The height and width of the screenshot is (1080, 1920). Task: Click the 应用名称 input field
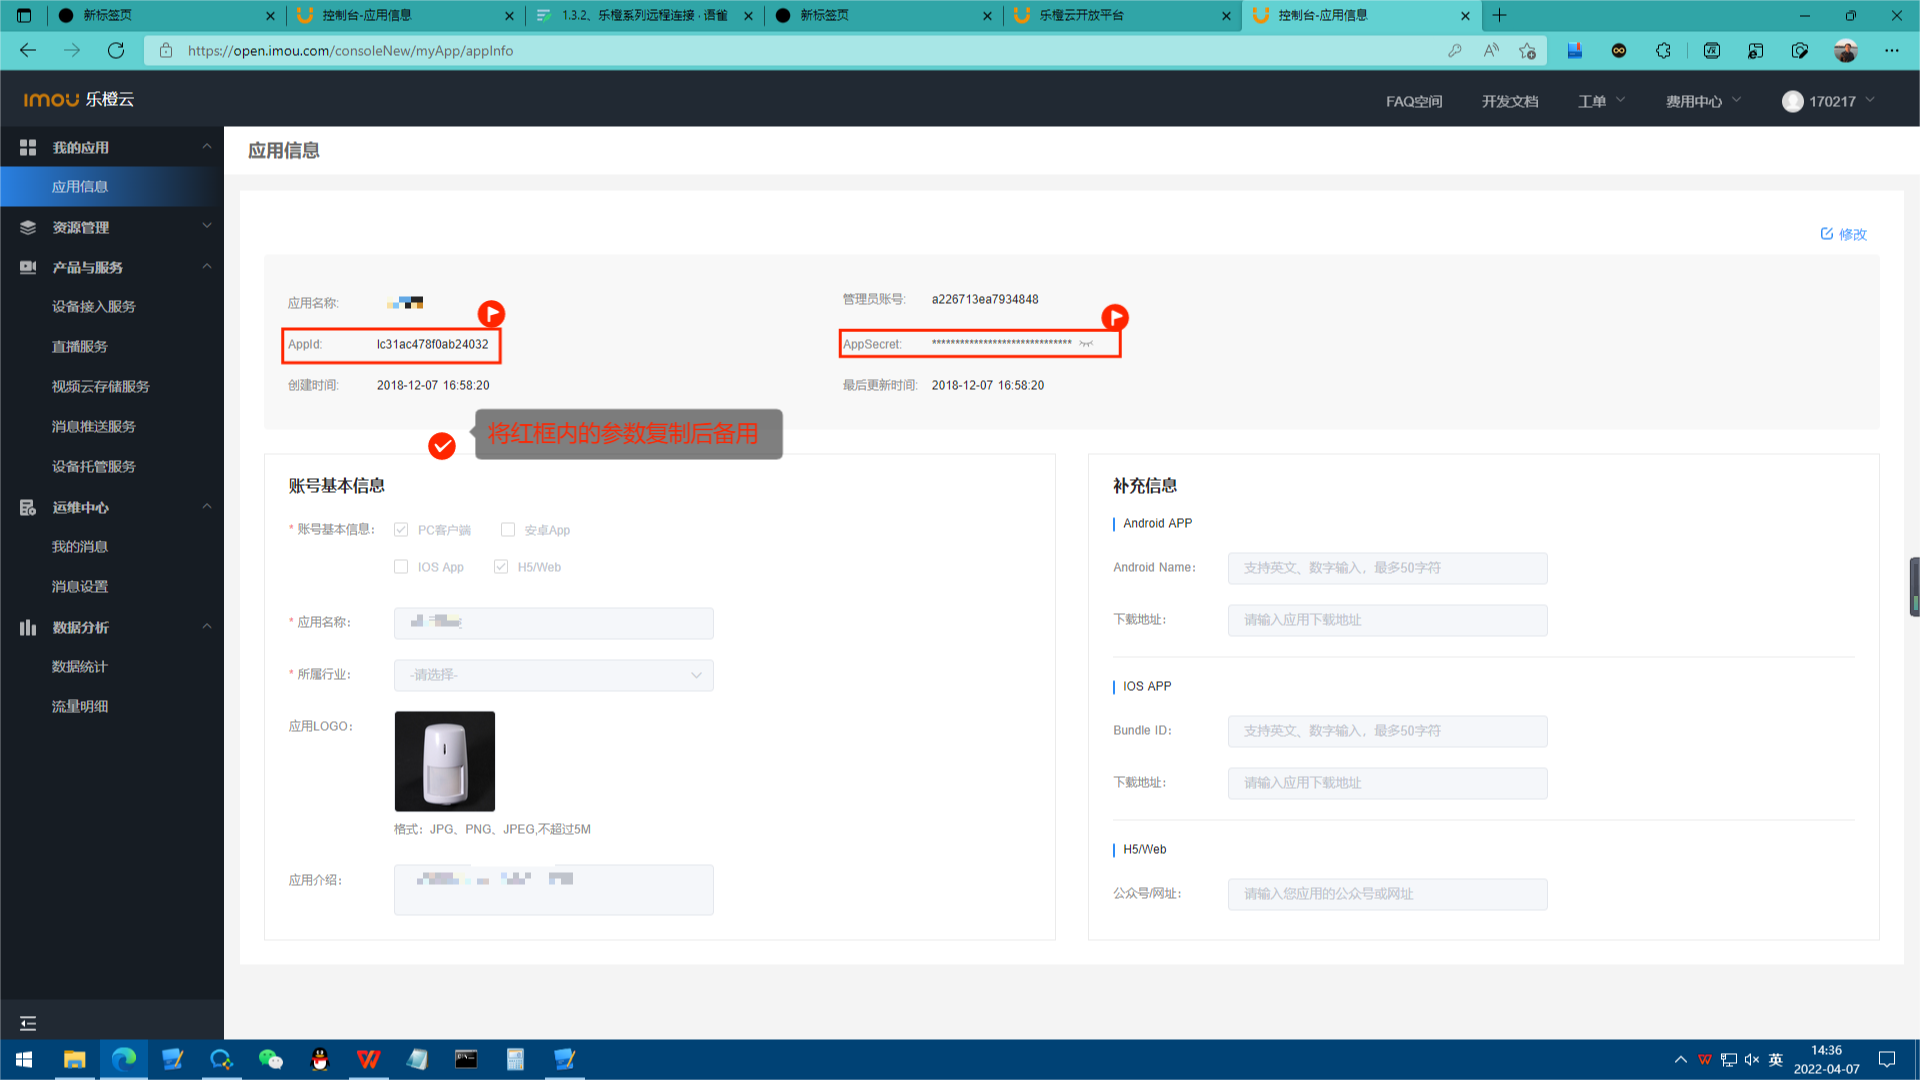[x=554, y=622]
